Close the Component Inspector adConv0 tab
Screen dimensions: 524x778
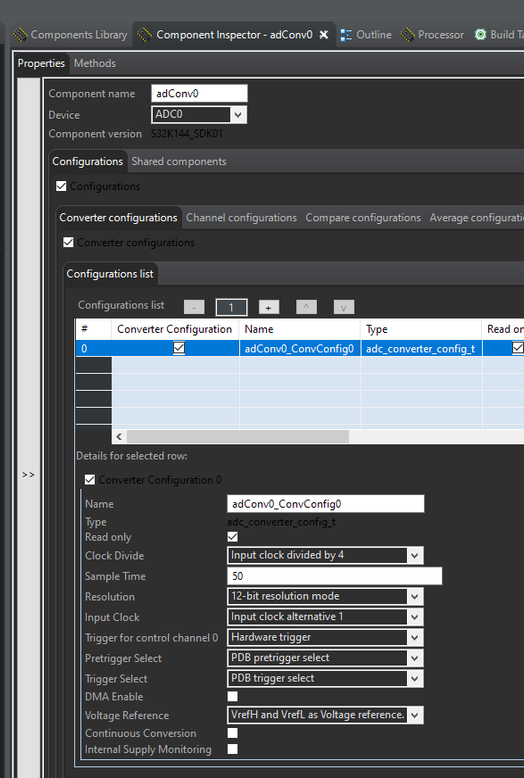[324, 35]
